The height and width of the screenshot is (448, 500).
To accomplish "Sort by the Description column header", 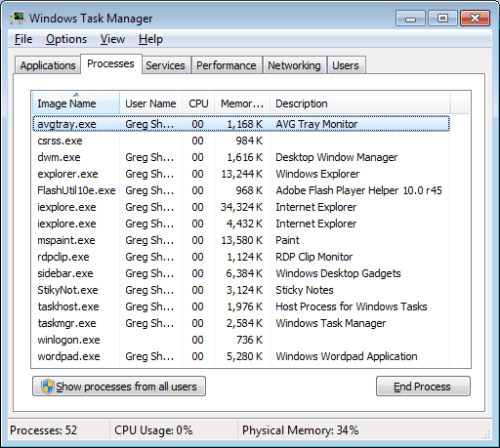I will (x=360, y=103).
